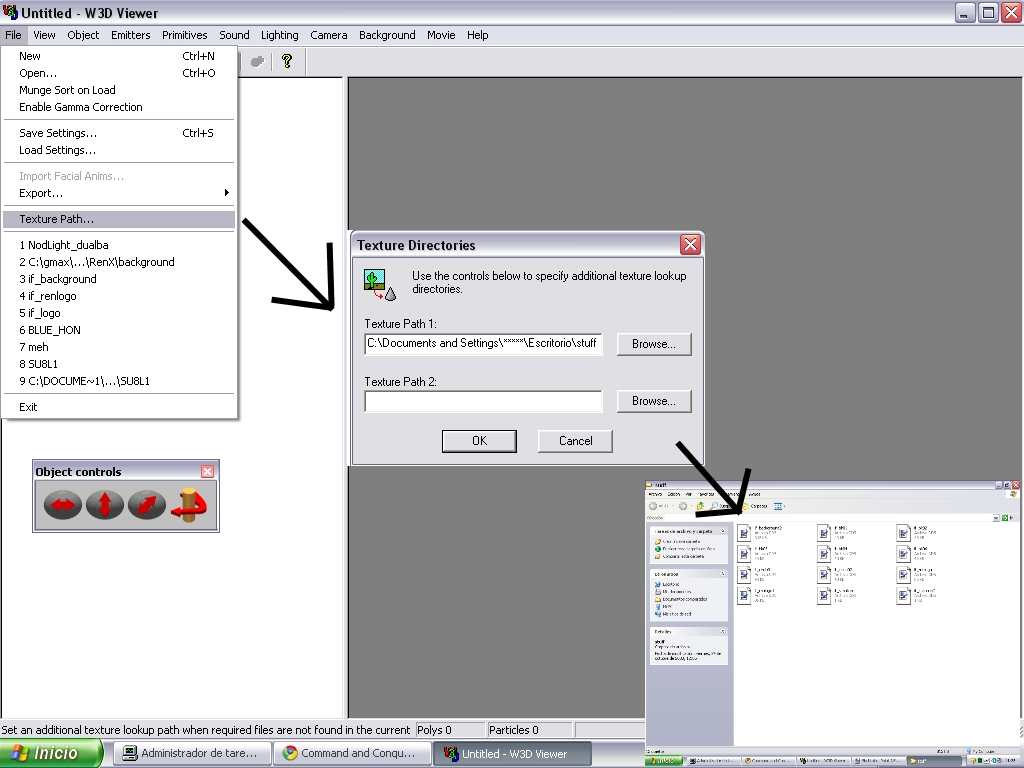Open the Emitters menu

click(x=130, y=35)
